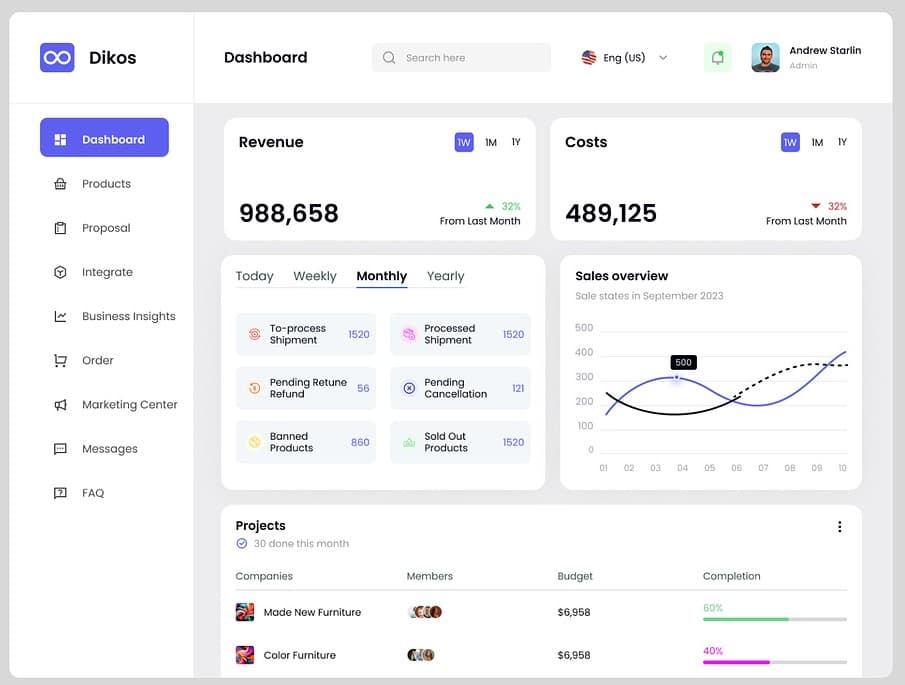This screenshot has width=905, height=685.
Task: Open the Marketing Center icon
Action: (60, 404)
